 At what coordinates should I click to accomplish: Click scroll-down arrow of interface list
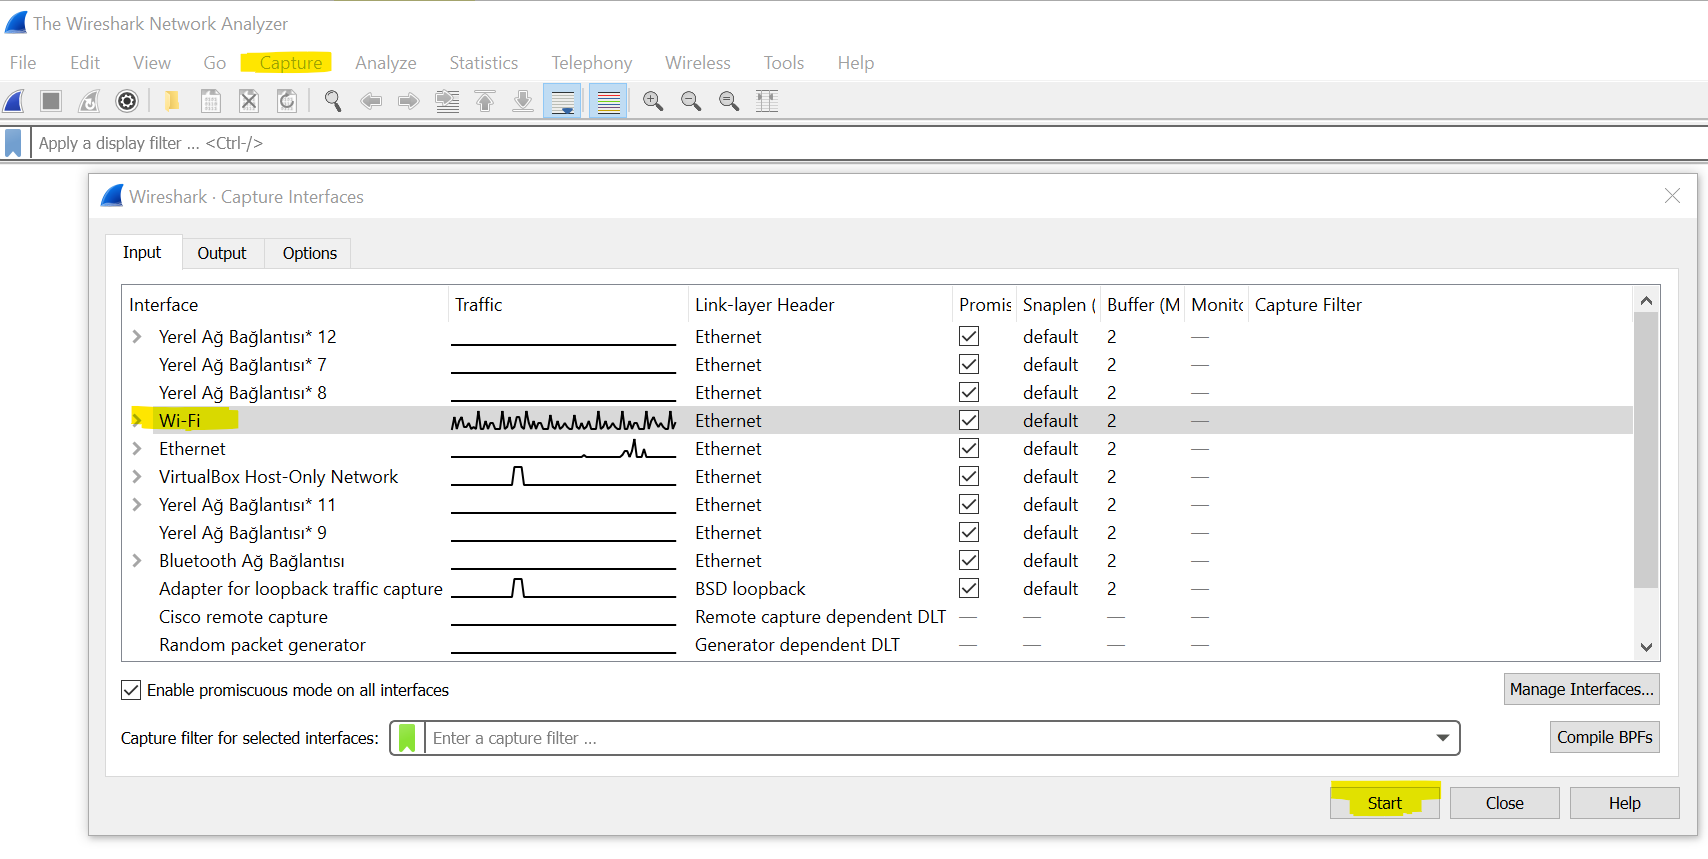[x=1646, y=647]
